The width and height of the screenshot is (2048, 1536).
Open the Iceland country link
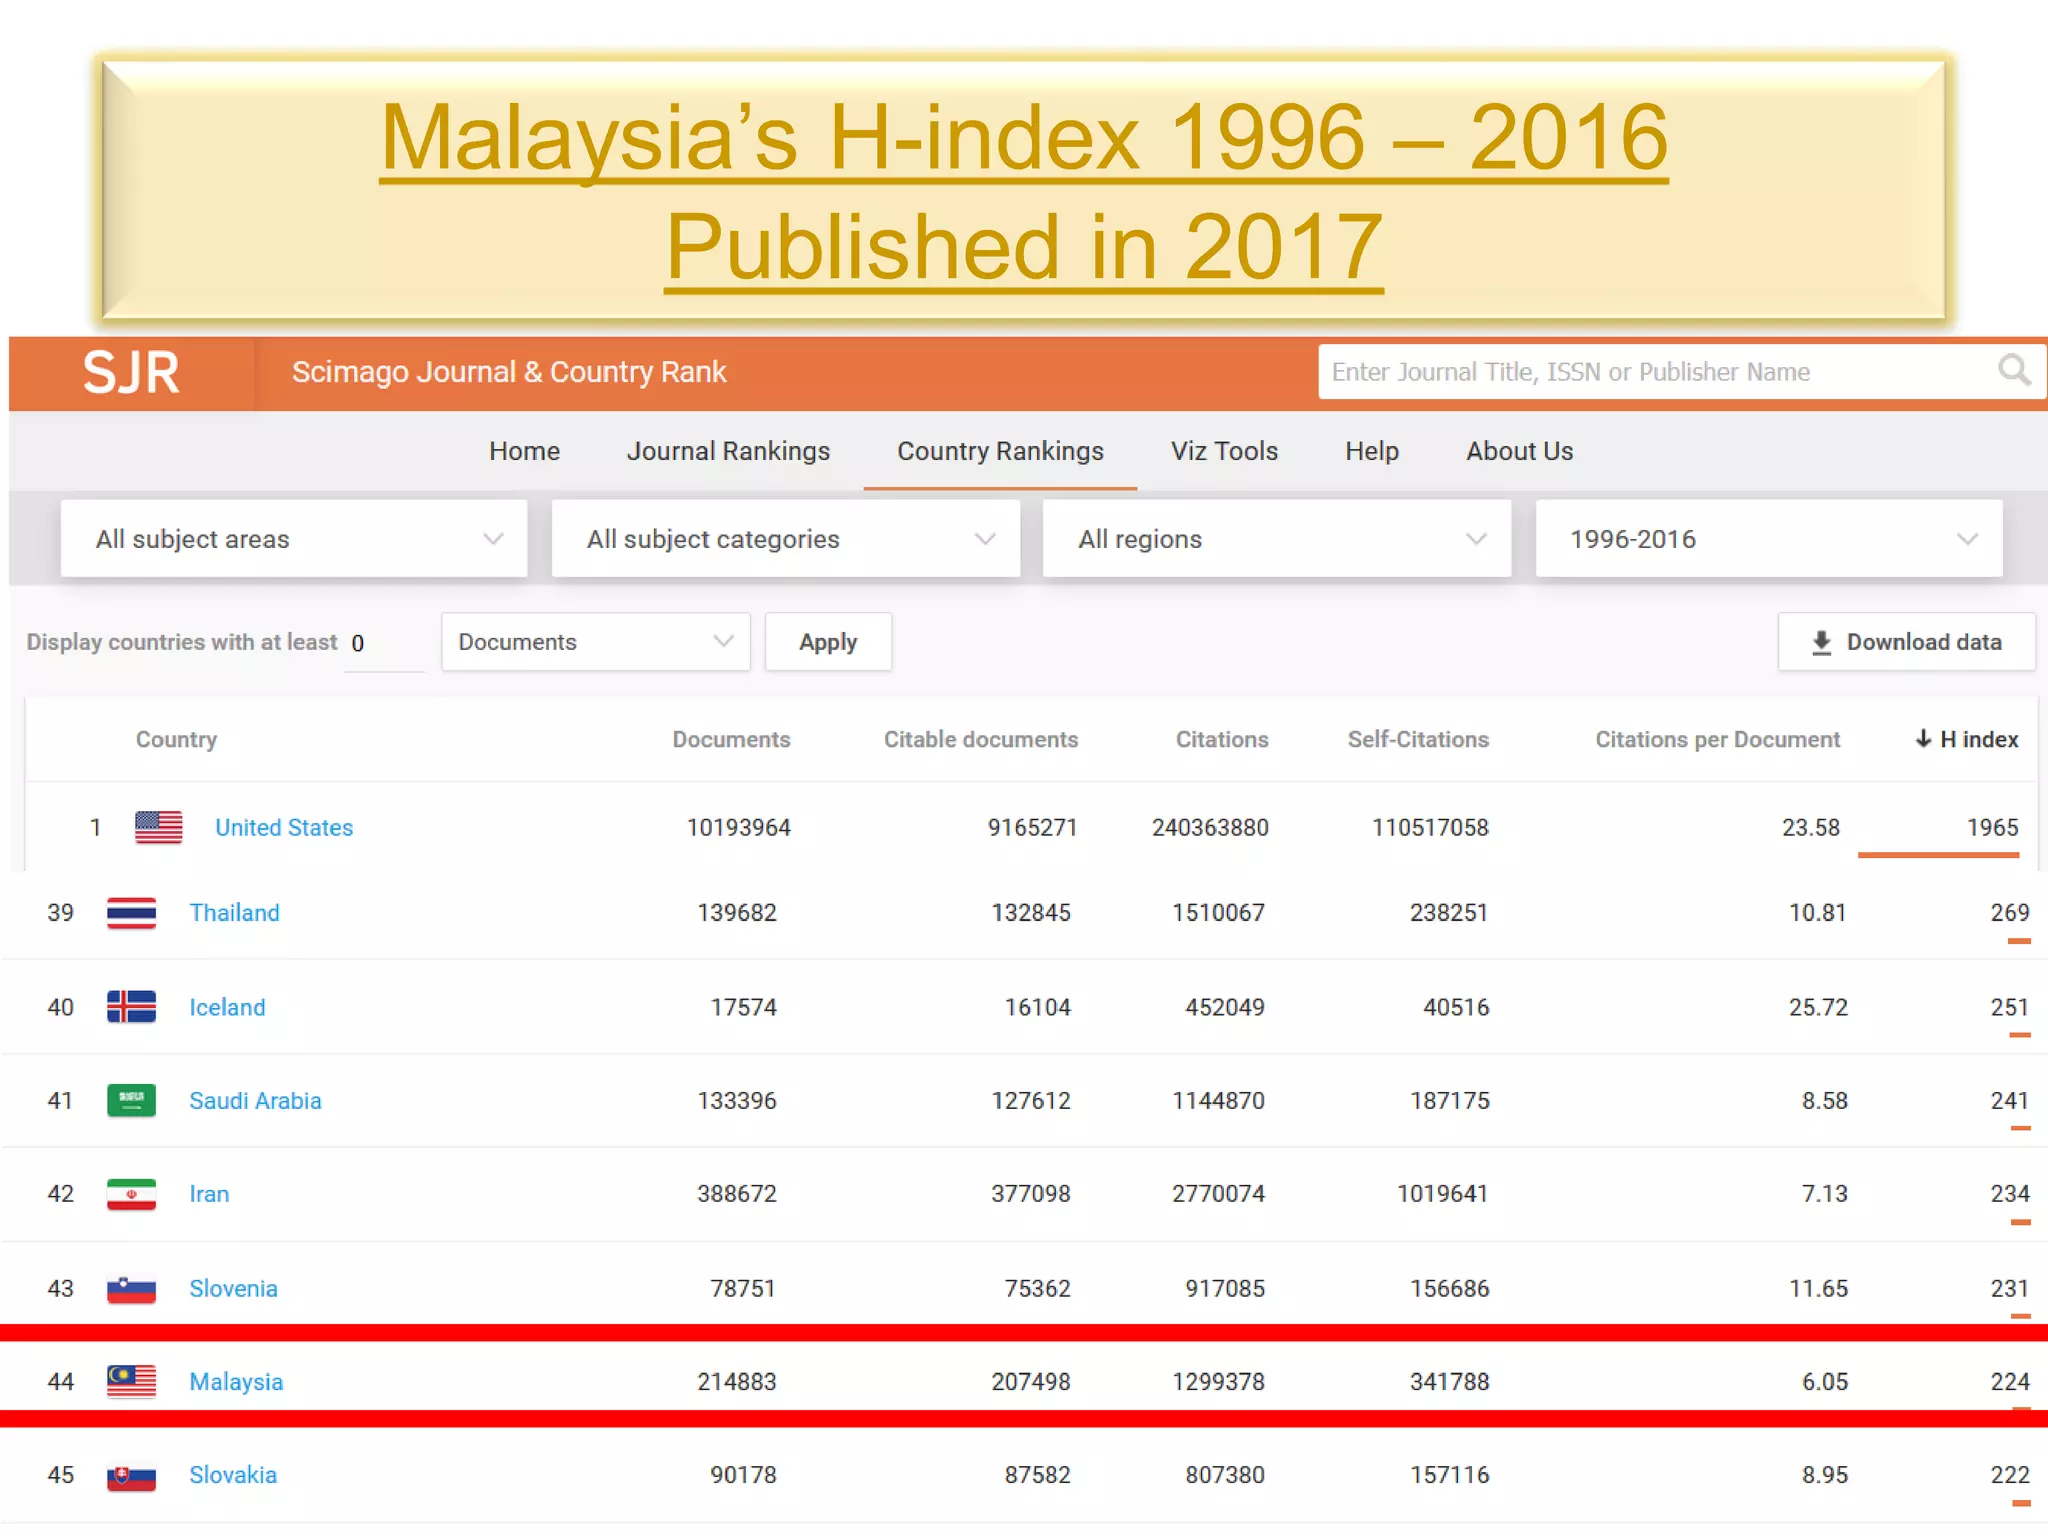coord(228,1007)
